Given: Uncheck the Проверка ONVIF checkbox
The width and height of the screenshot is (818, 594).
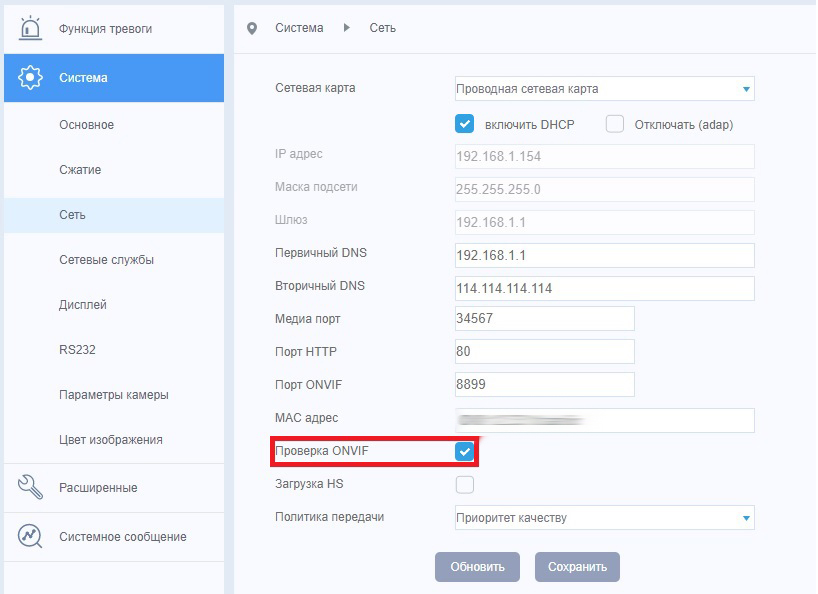Looking at the screenshot, I should [464, 452].
